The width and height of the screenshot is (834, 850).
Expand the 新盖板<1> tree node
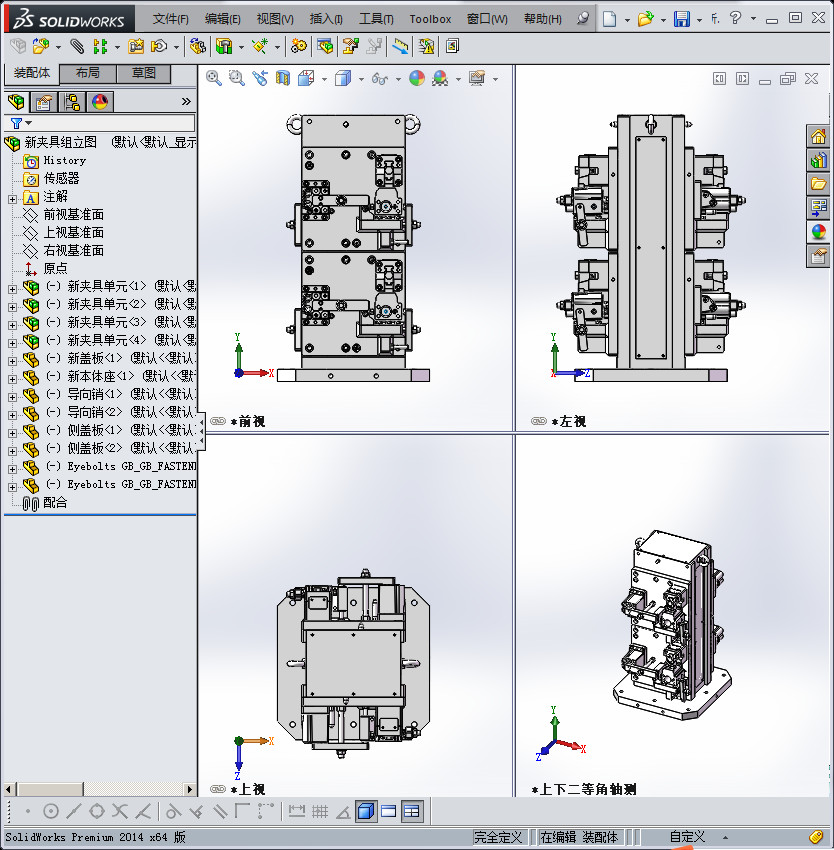click(12, 361)
